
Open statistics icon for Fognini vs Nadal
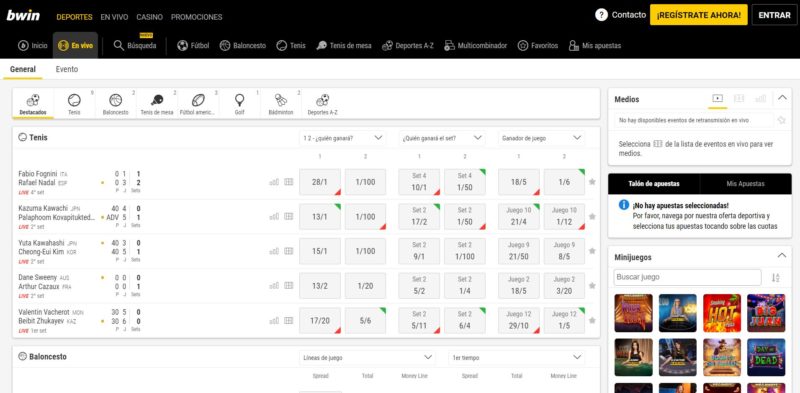coord(274,182)
